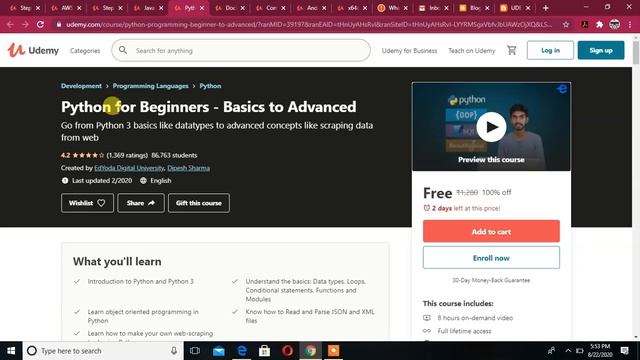Click the site padlock icon
The width and height of the screenshot is (640, 360).
[x=59, y=24]
